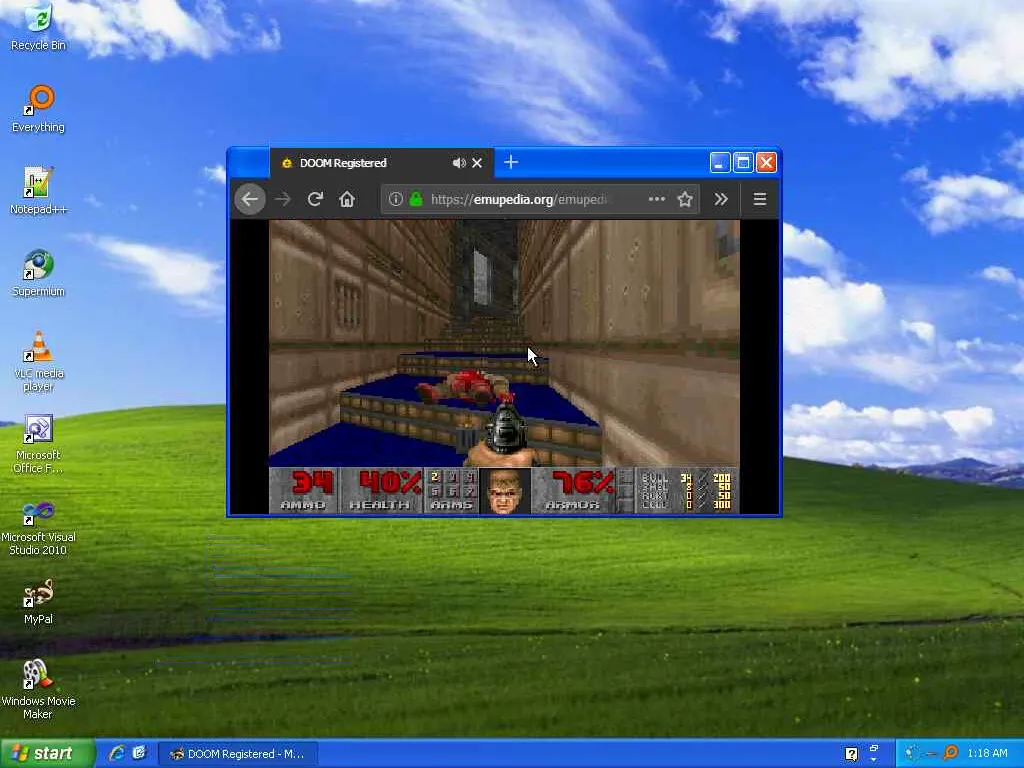Click the ARMS weapon slots panel

click(x=451, y=490)
